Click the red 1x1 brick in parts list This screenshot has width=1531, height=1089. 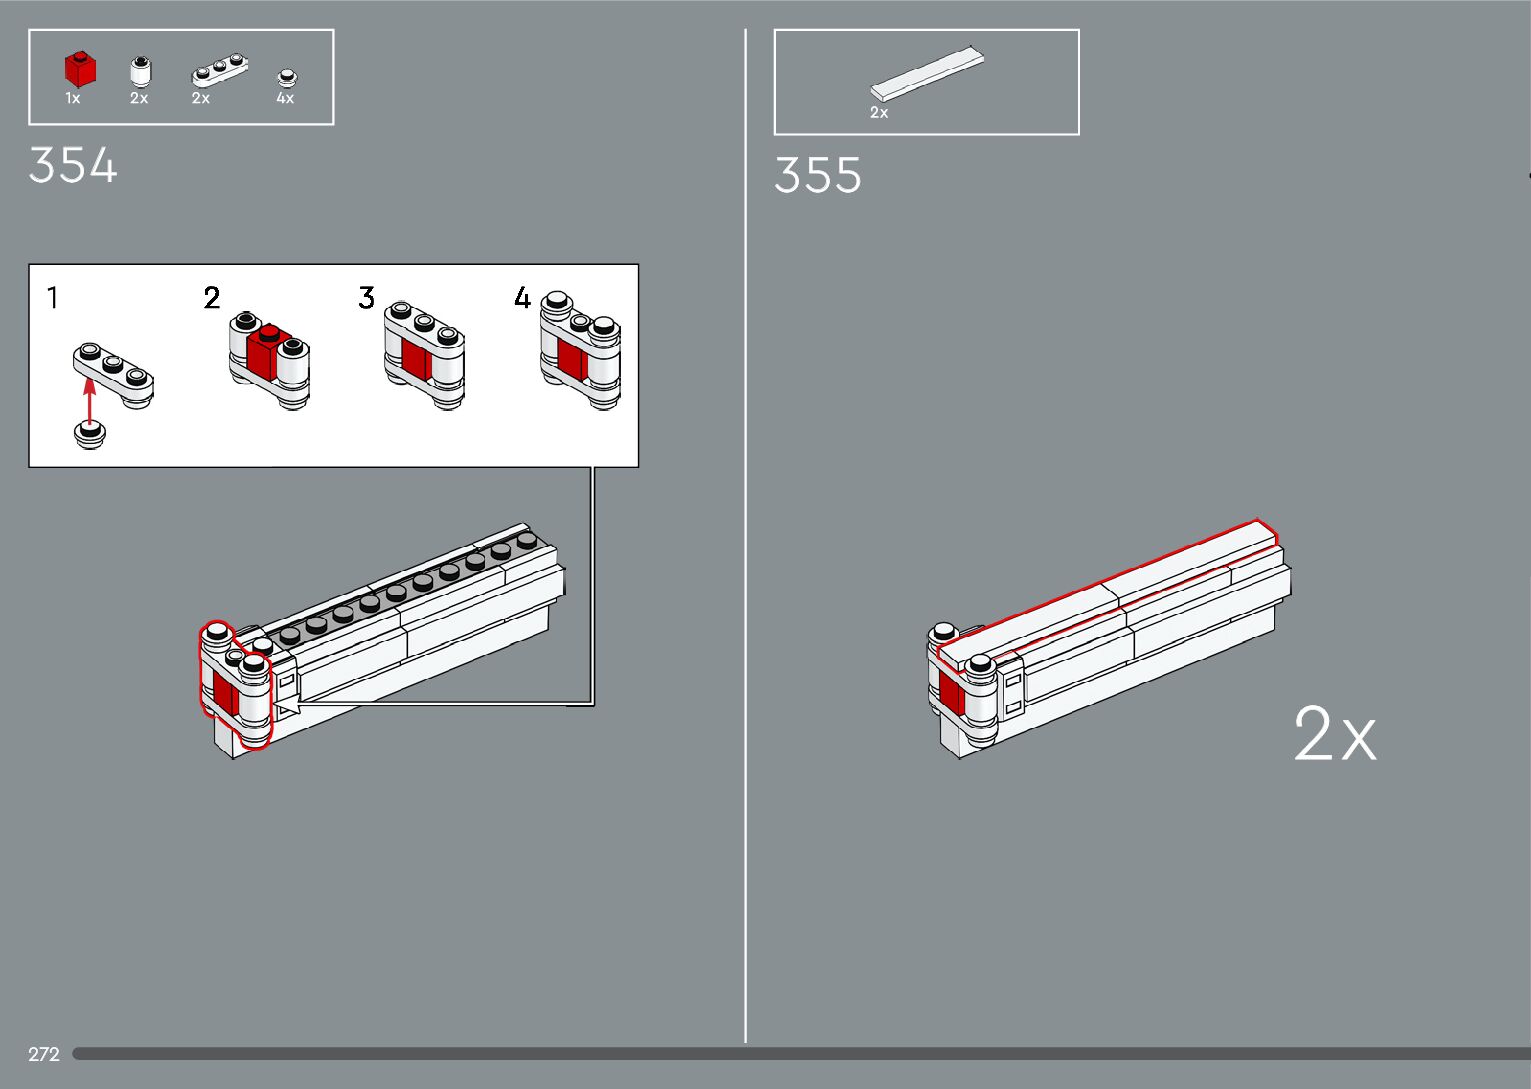point(80,70)
